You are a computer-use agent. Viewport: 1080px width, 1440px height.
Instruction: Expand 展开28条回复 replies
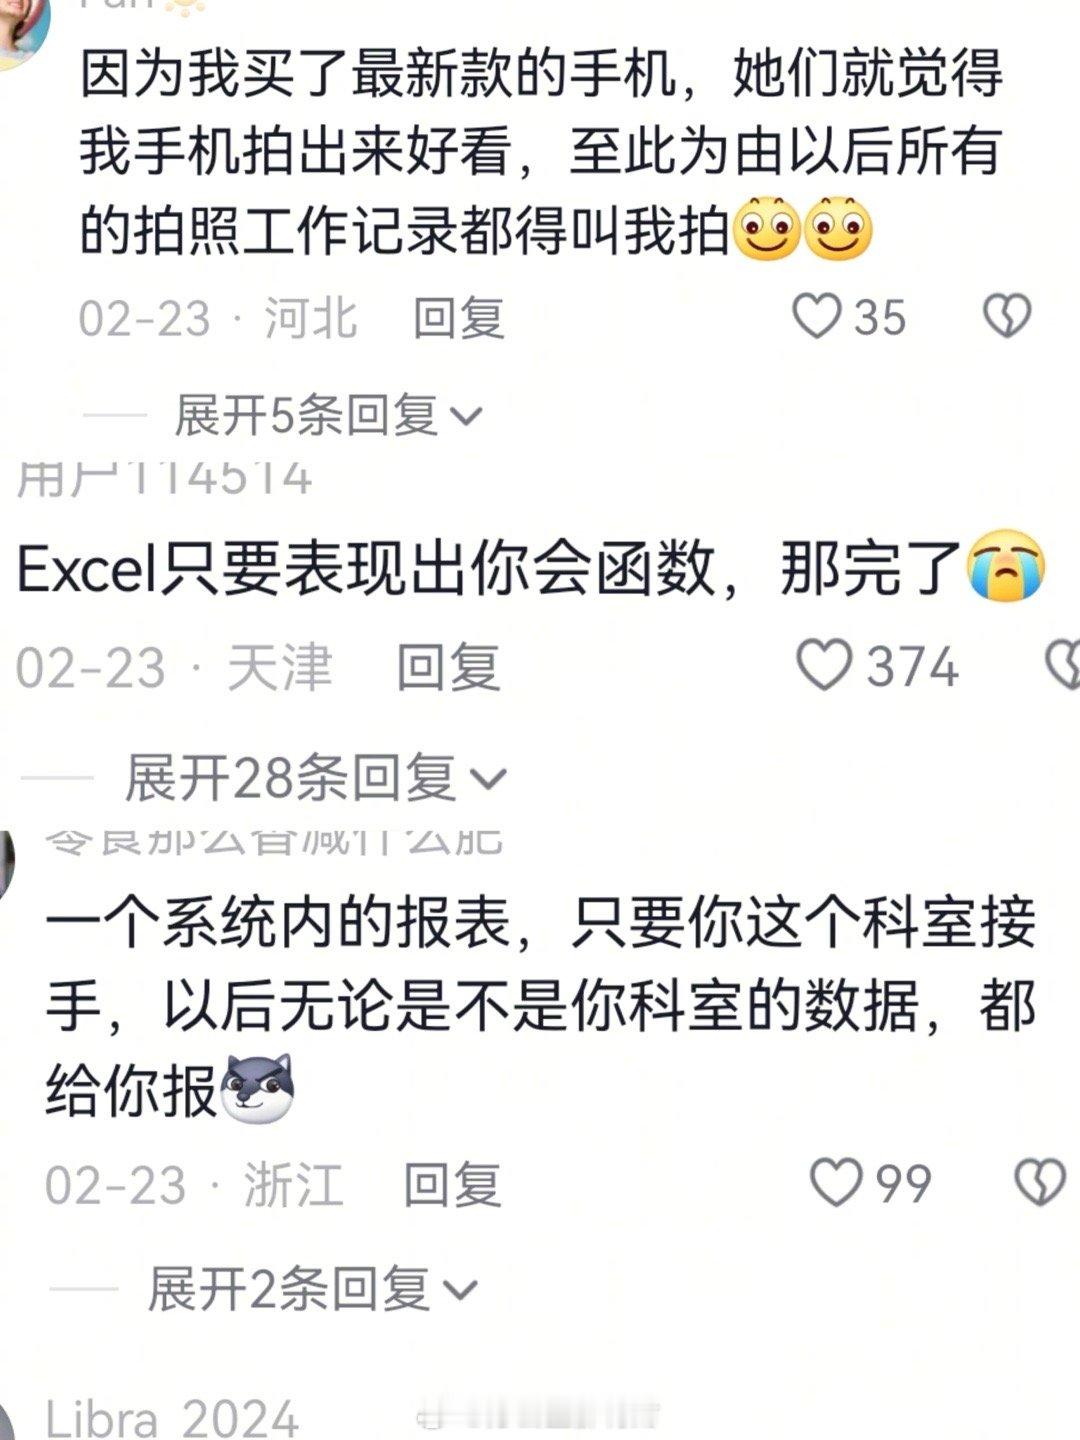tap(315, 778)
